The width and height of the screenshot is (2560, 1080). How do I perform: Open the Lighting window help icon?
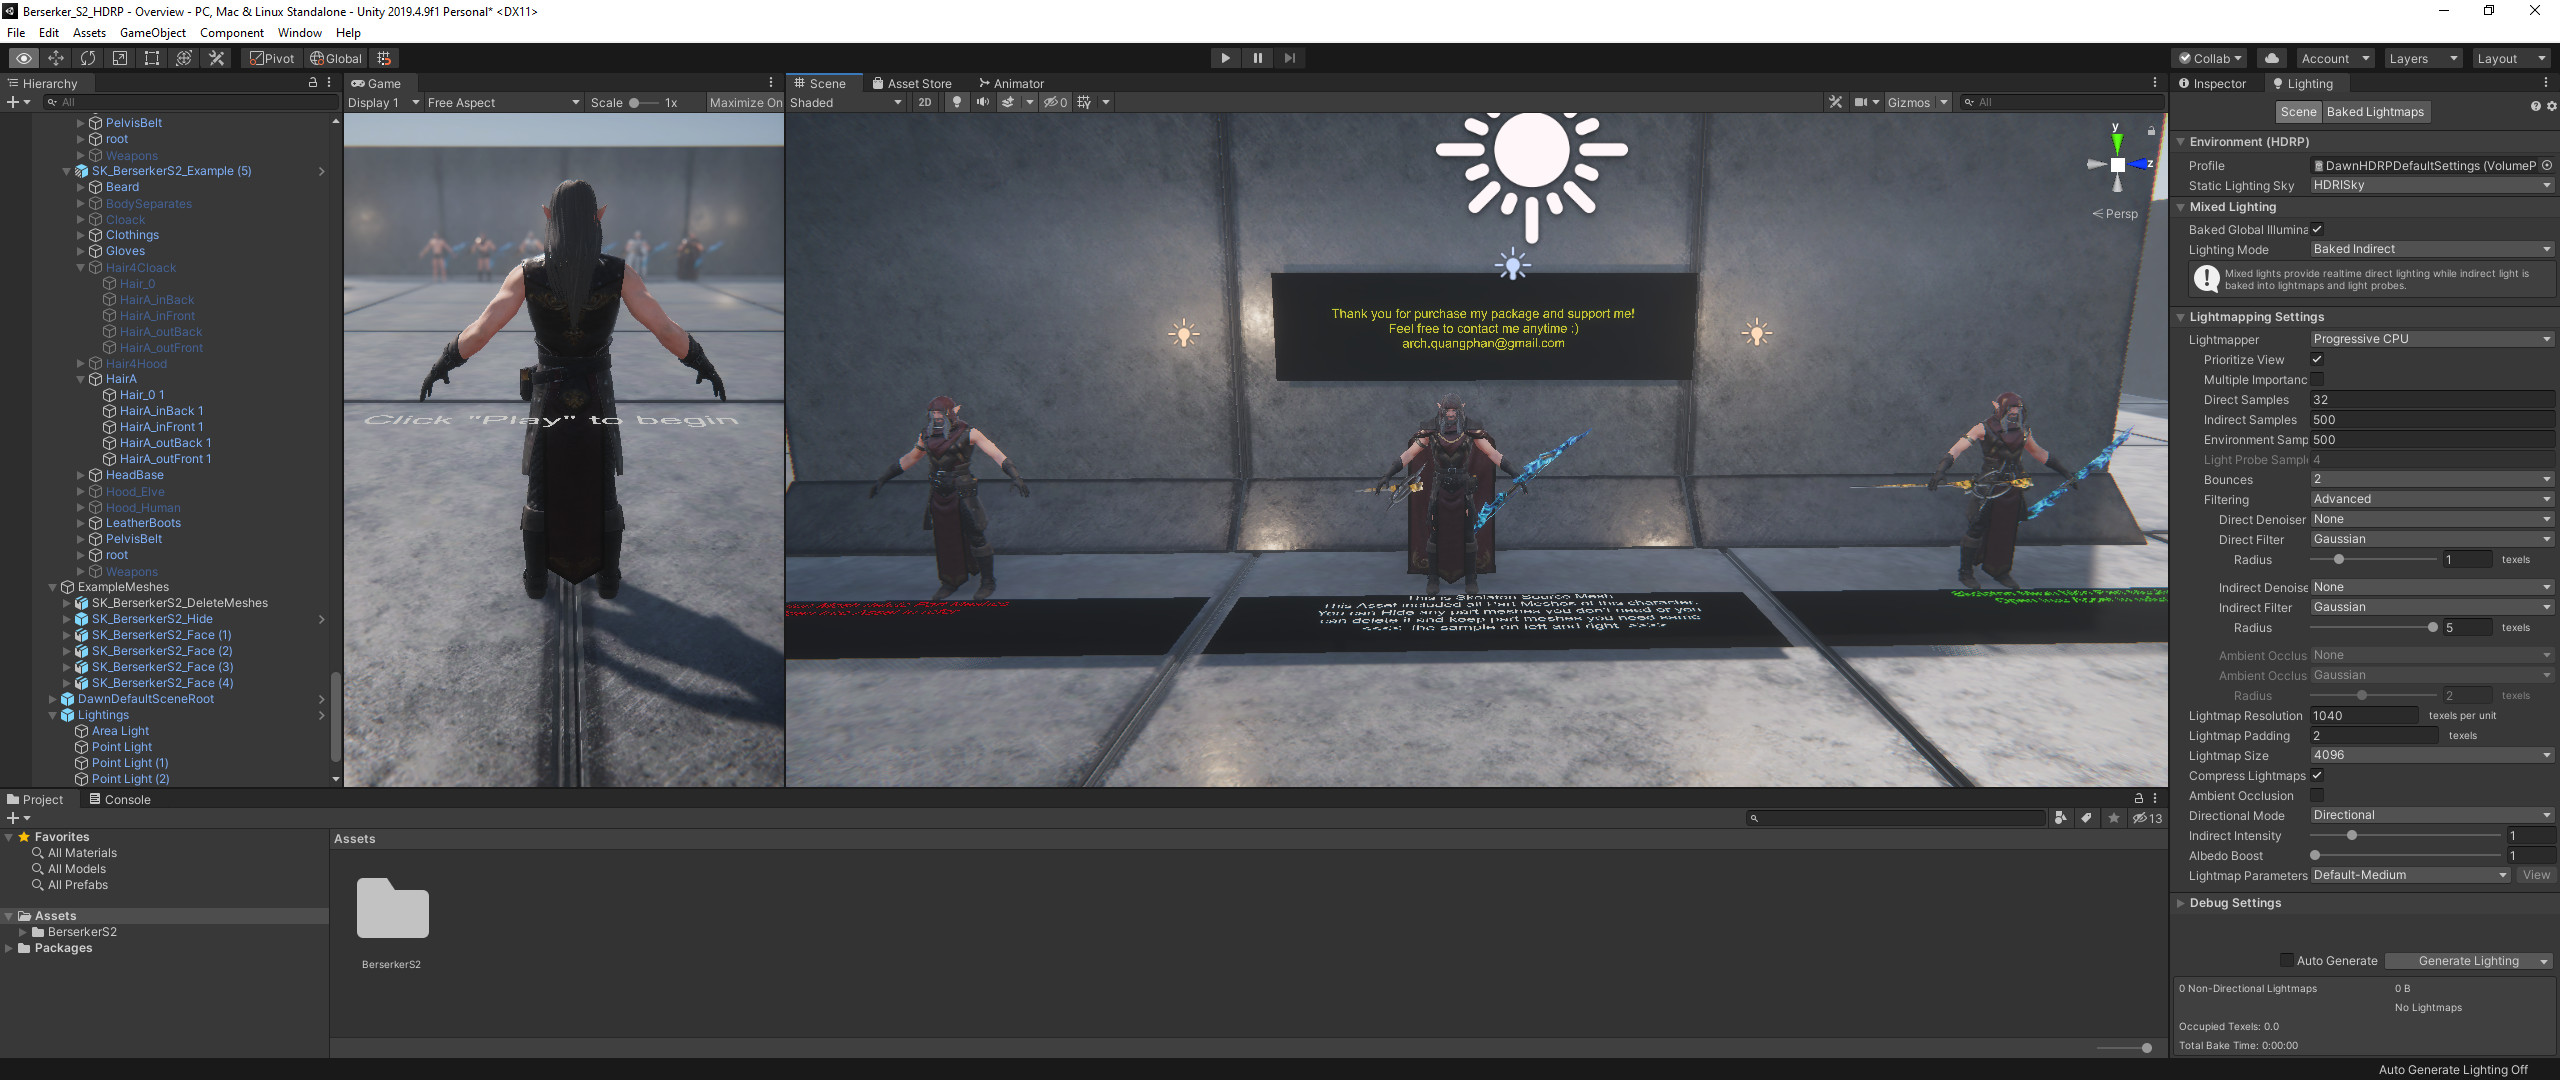(x=2535, y=106)
